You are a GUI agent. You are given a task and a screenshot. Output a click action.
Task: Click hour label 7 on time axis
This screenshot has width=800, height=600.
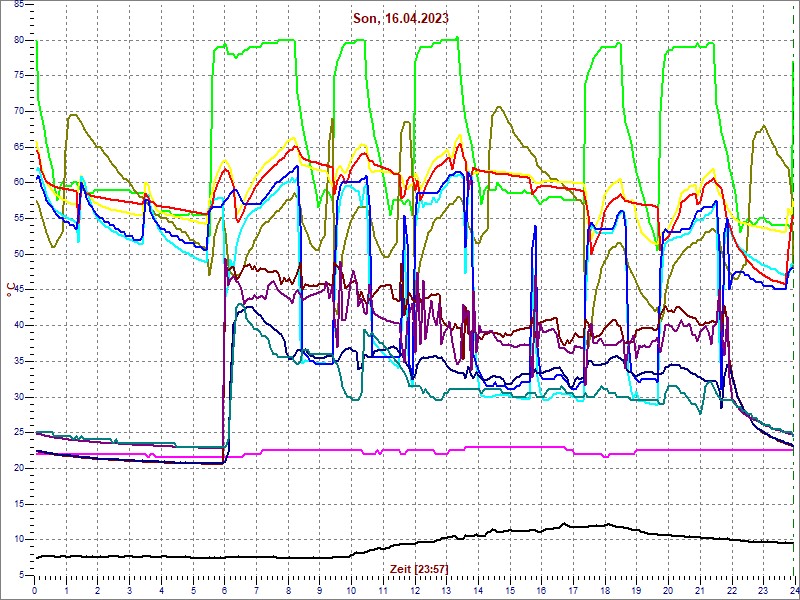pyautogui.click(x=256, y=590)
